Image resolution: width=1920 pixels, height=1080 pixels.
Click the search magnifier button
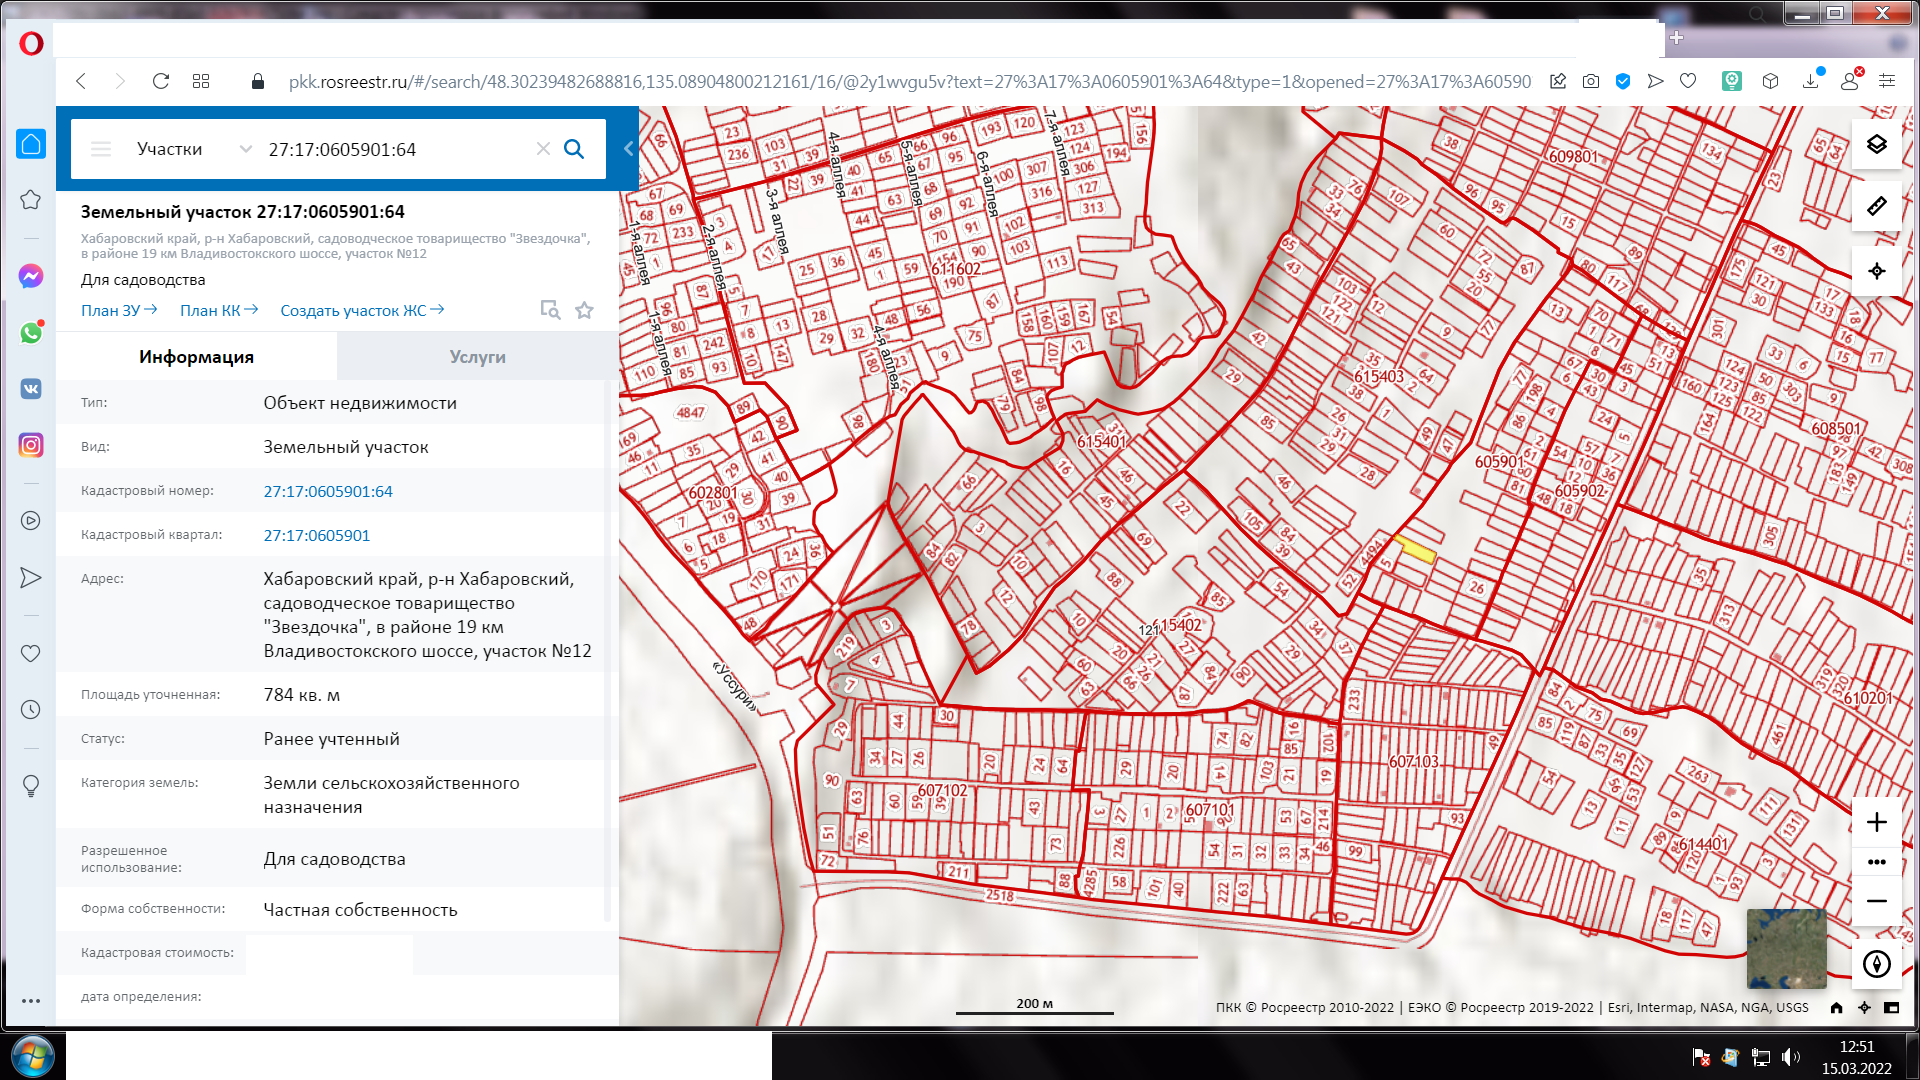pyautogui.click(x=574, y=149)
